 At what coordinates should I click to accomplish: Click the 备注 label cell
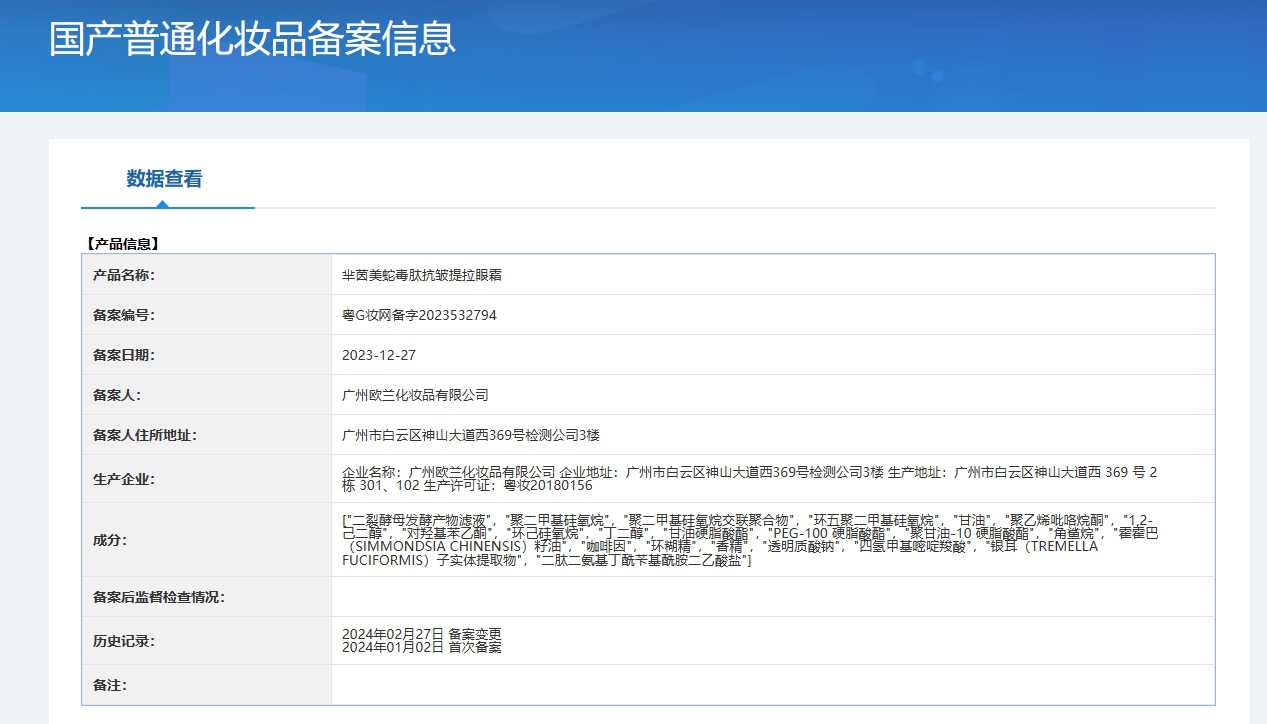(x=207, y=685)
